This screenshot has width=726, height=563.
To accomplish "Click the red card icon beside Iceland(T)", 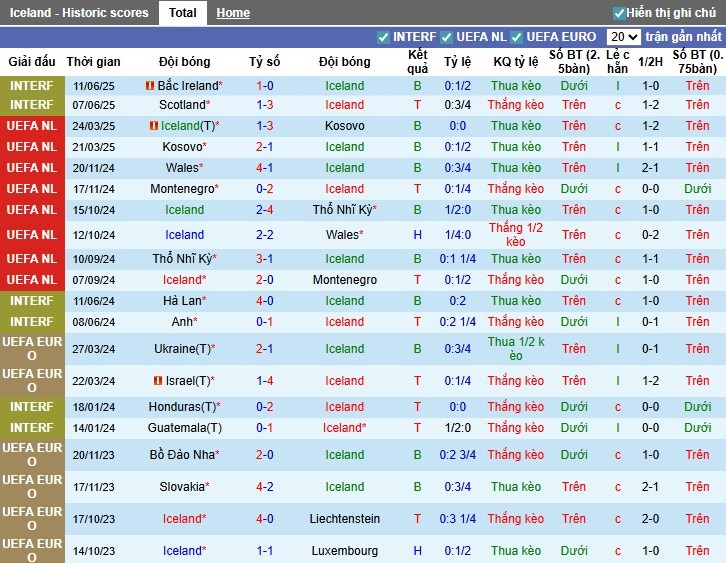I will [x=154, y=127].
